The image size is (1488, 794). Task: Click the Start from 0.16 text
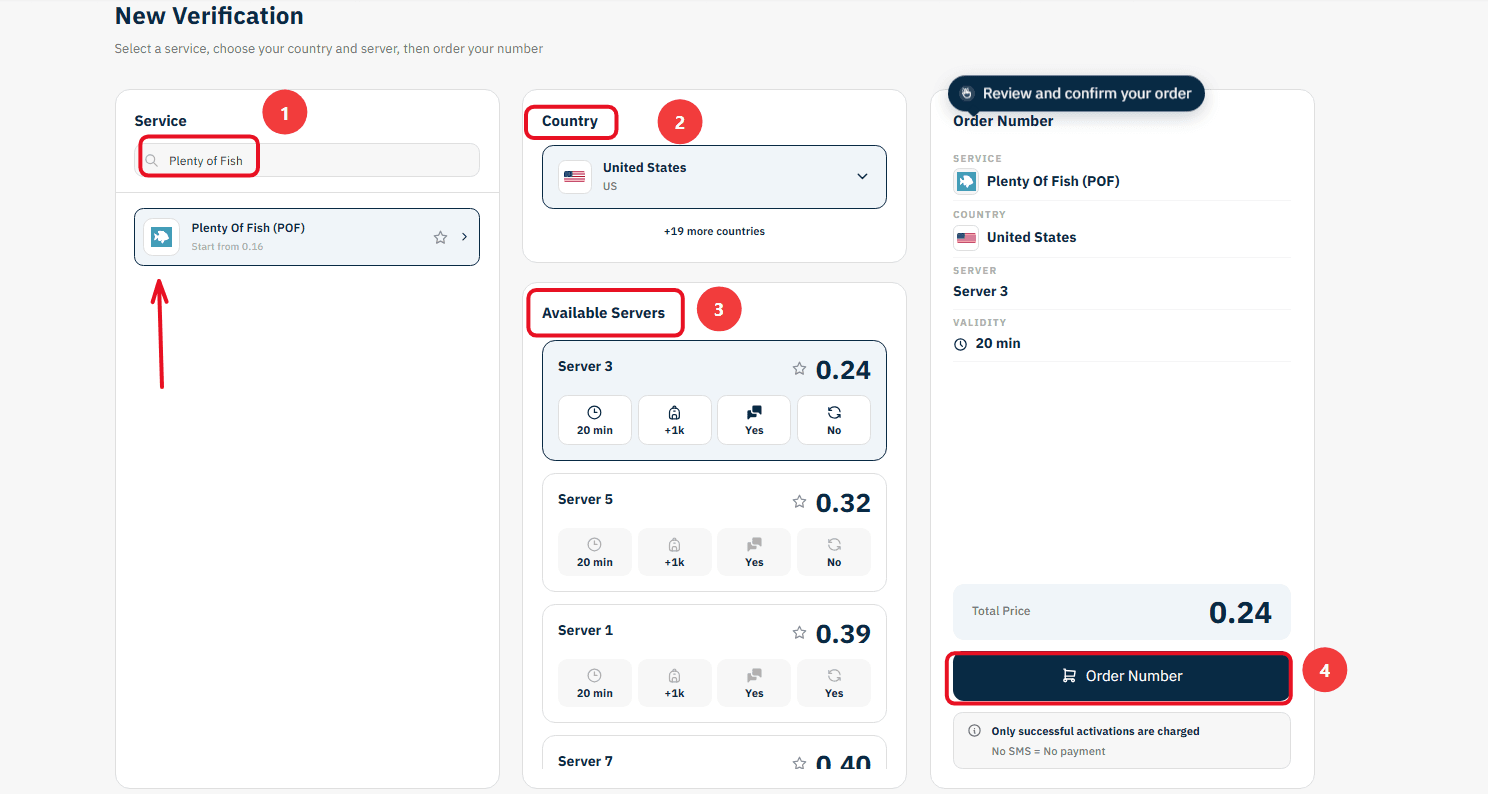[227, 246]
